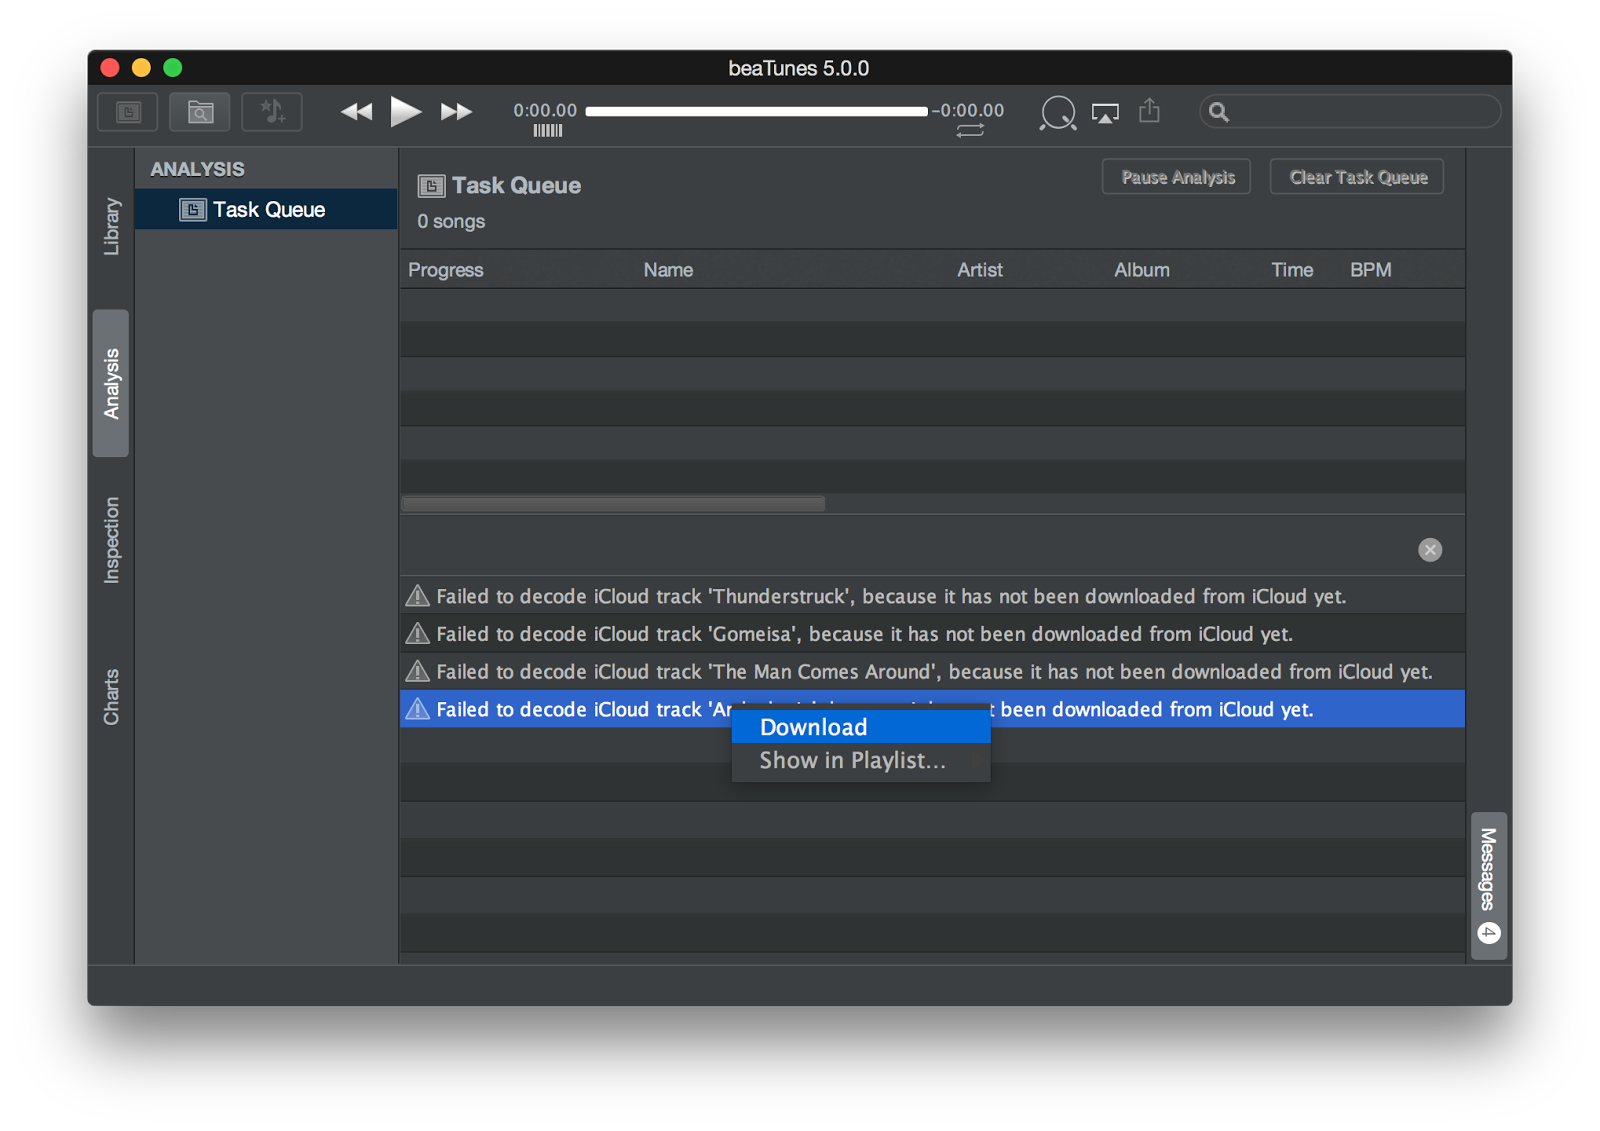Click the ANALYSIS sidebar heading
Screen dimensions: 1600x1131
[197, 169]
